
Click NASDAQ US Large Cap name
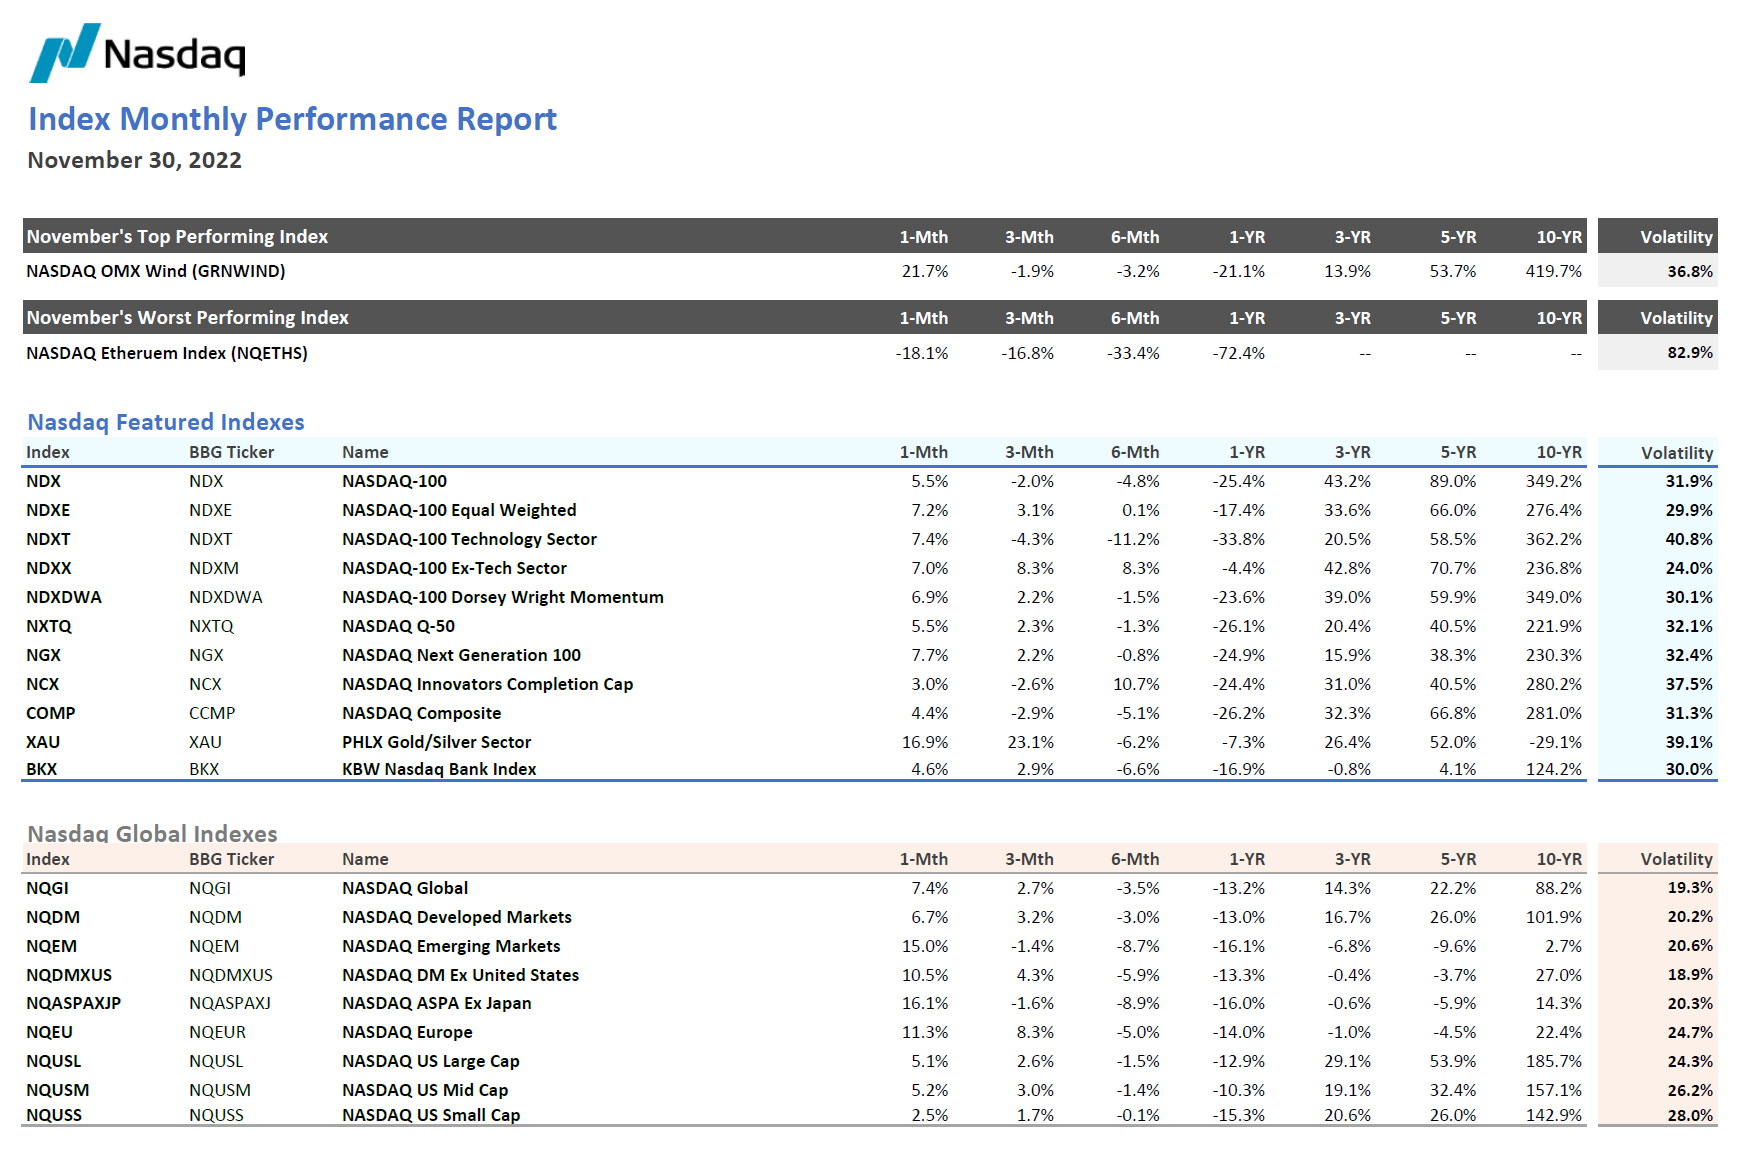coord(431,1061)
